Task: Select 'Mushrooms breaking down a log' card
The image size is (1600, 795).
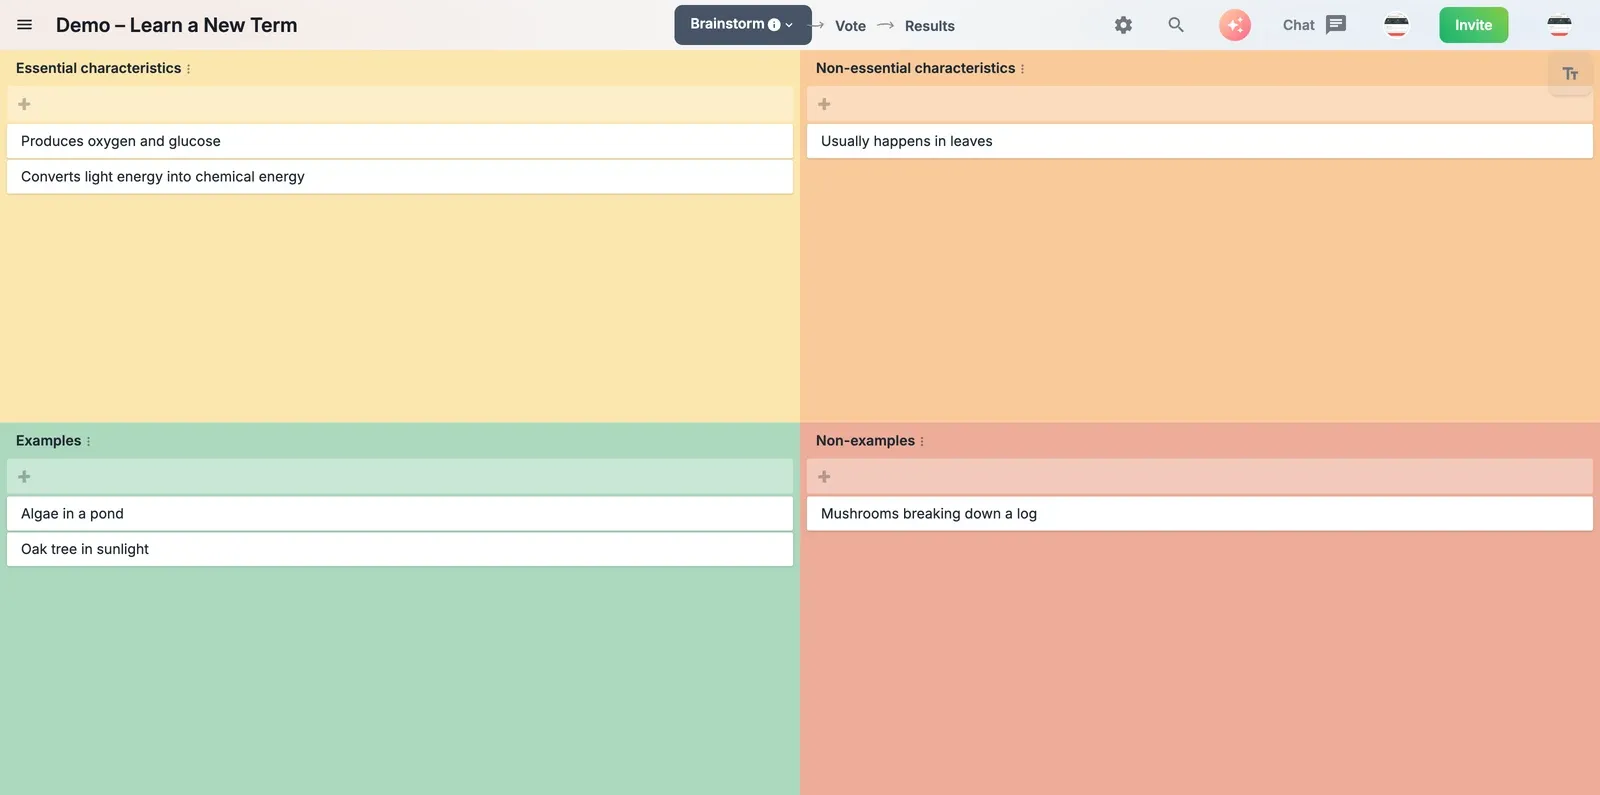Action: [1200, 514]
